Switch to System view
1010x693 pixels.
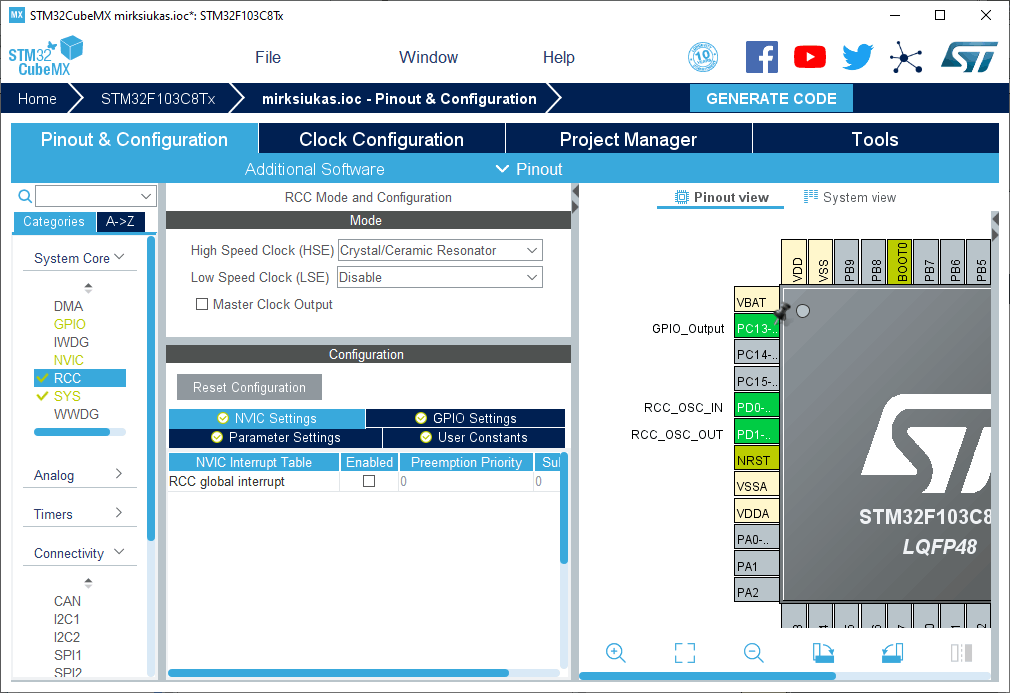tap(850, 197)
